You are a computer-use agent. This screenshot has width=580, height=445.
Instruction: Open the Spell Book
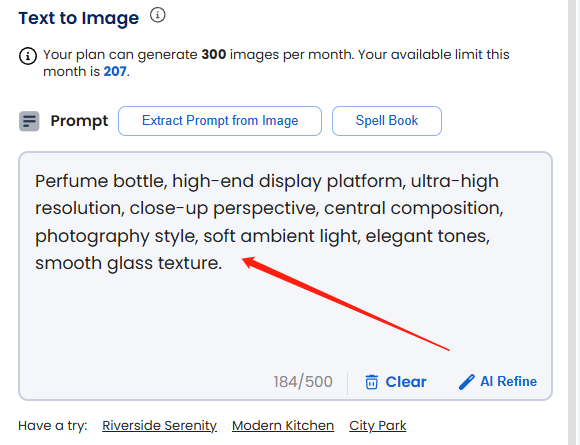coord(387,121)
